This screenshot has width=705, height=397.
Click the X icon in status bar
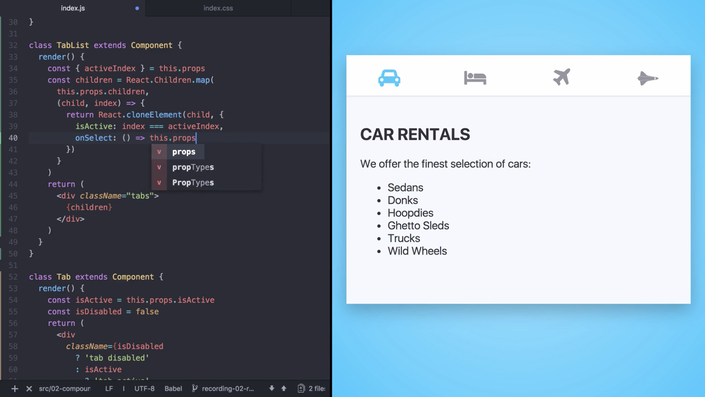pyautogui.click(x=29, y=388)
